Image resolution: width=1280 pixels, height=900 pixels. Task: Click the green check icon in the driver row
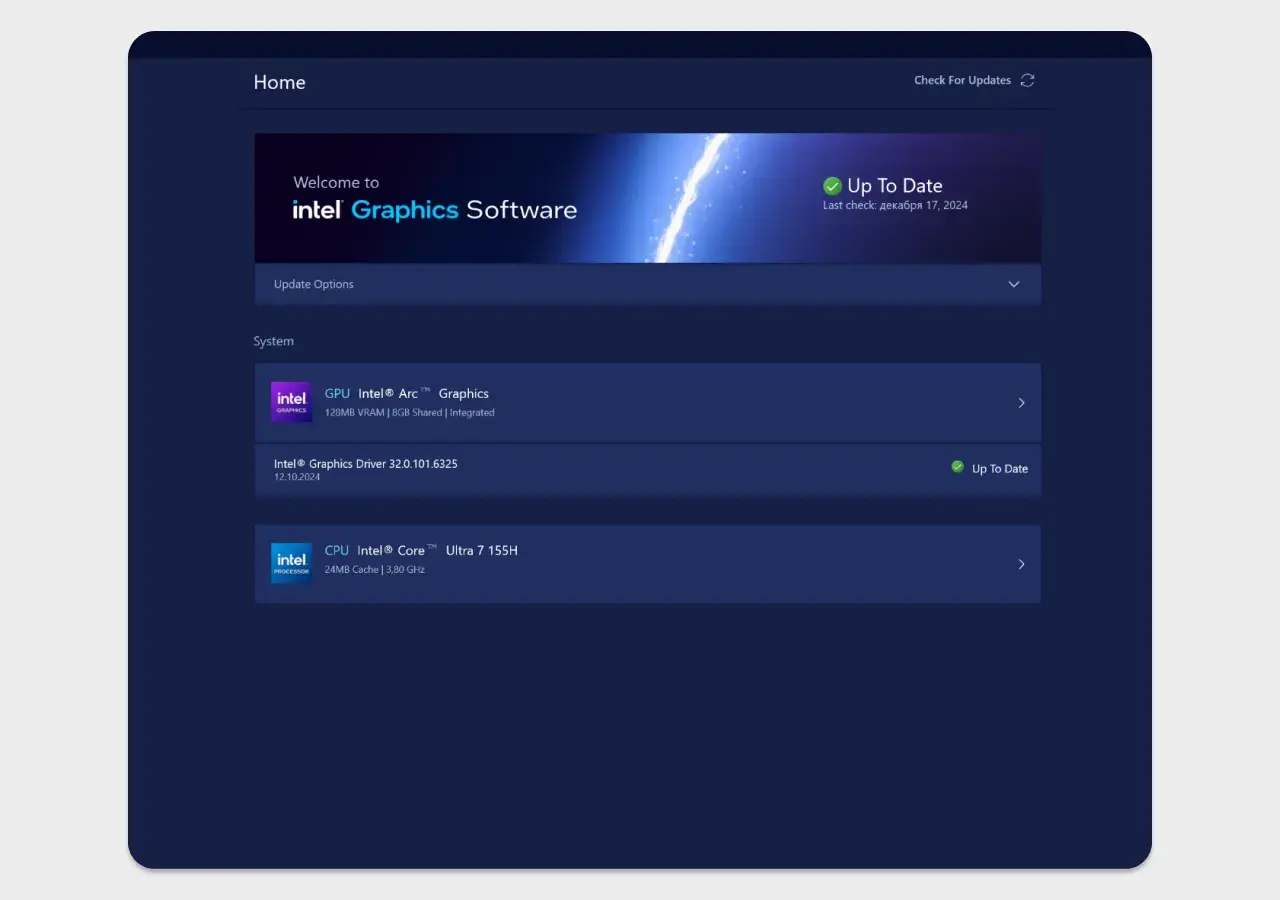[x=958, y=467]
